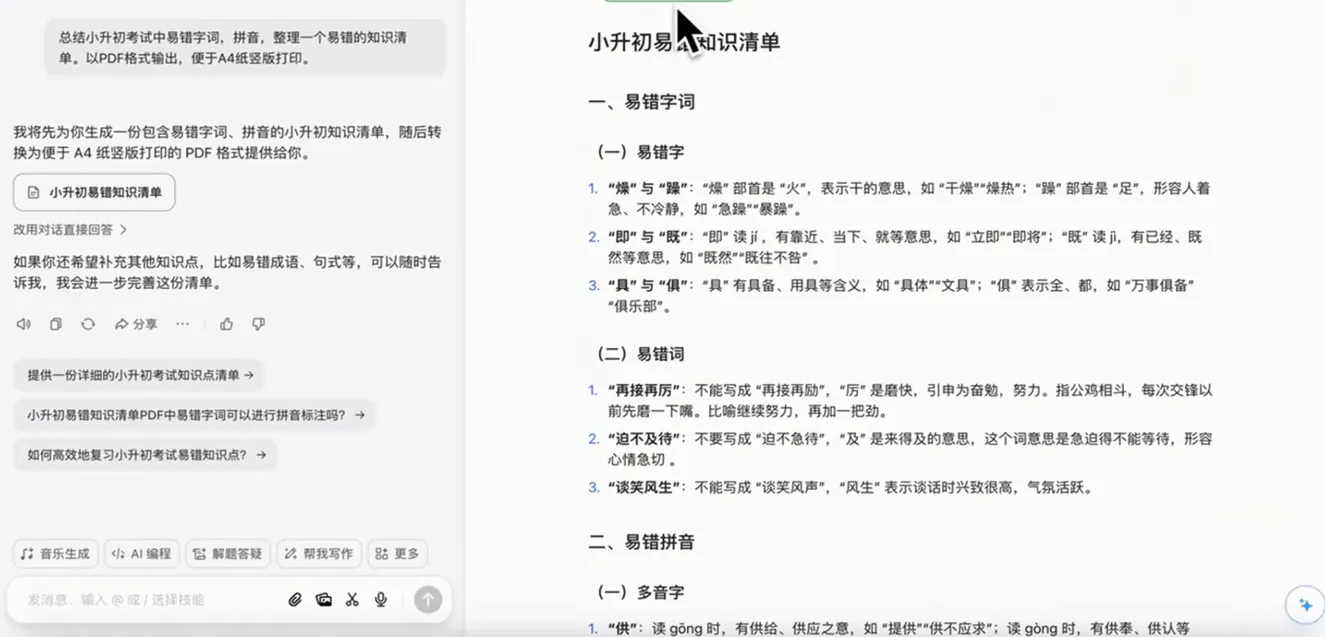1325x637 pixels.
Task: Take a screenshot with the scissors icon
Action: pos(352,599)
